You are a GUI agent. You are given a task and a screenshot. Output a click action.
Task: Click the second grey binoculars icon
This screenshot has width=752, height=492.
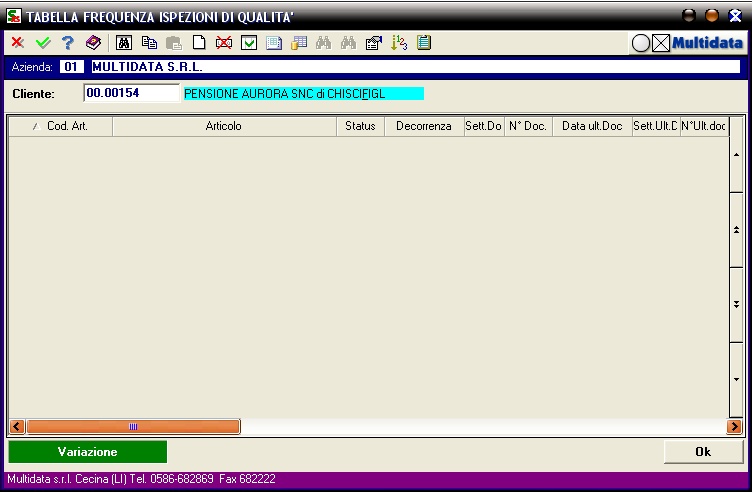point(348,43)
